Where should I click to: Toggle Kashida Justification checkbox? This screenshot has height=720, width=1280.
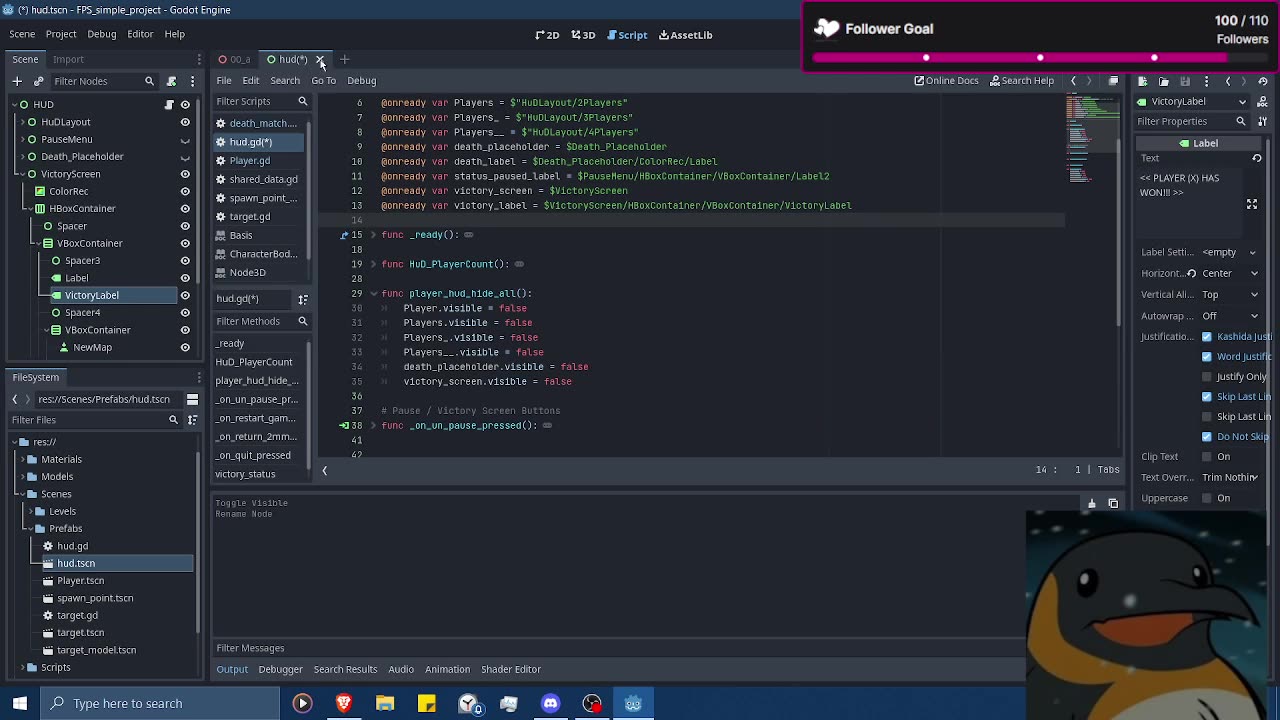pyautogui.click(x=1206, y=337)
